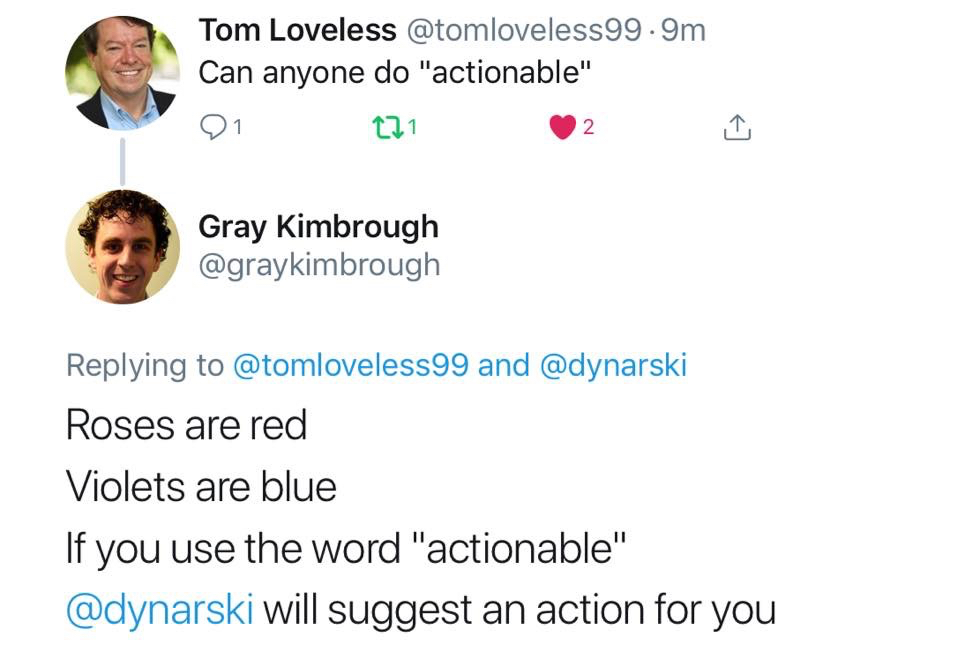Open the share icon on Tom's tweet
Viewport: 960px width, 672px height.
point(736,127)
